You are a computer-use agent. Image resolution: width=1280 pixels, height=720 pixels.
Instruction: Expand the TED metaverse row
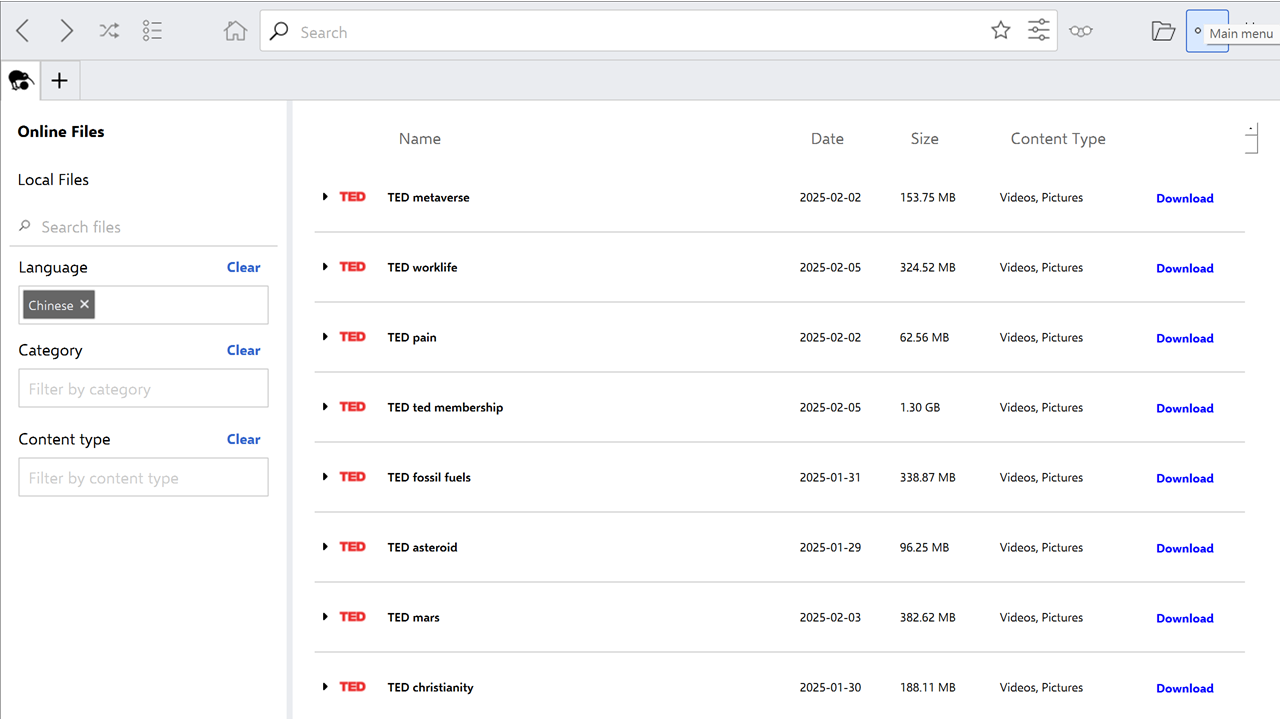point(325,197)
